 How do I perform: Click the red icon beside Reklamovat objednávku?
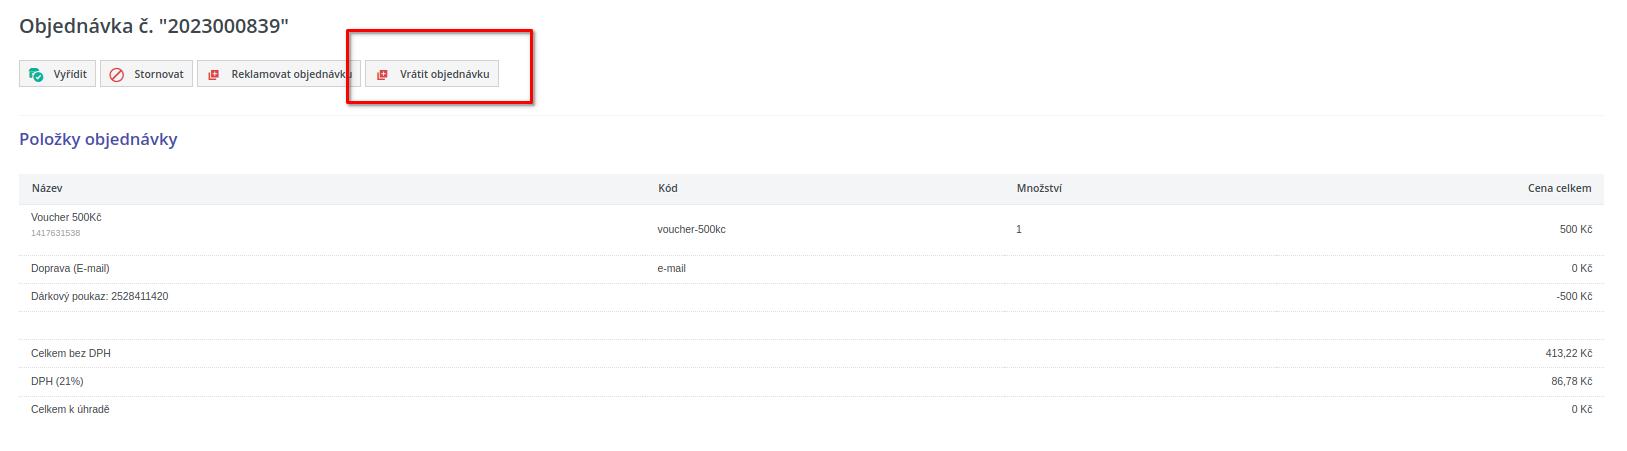click(x=214, y=75)
